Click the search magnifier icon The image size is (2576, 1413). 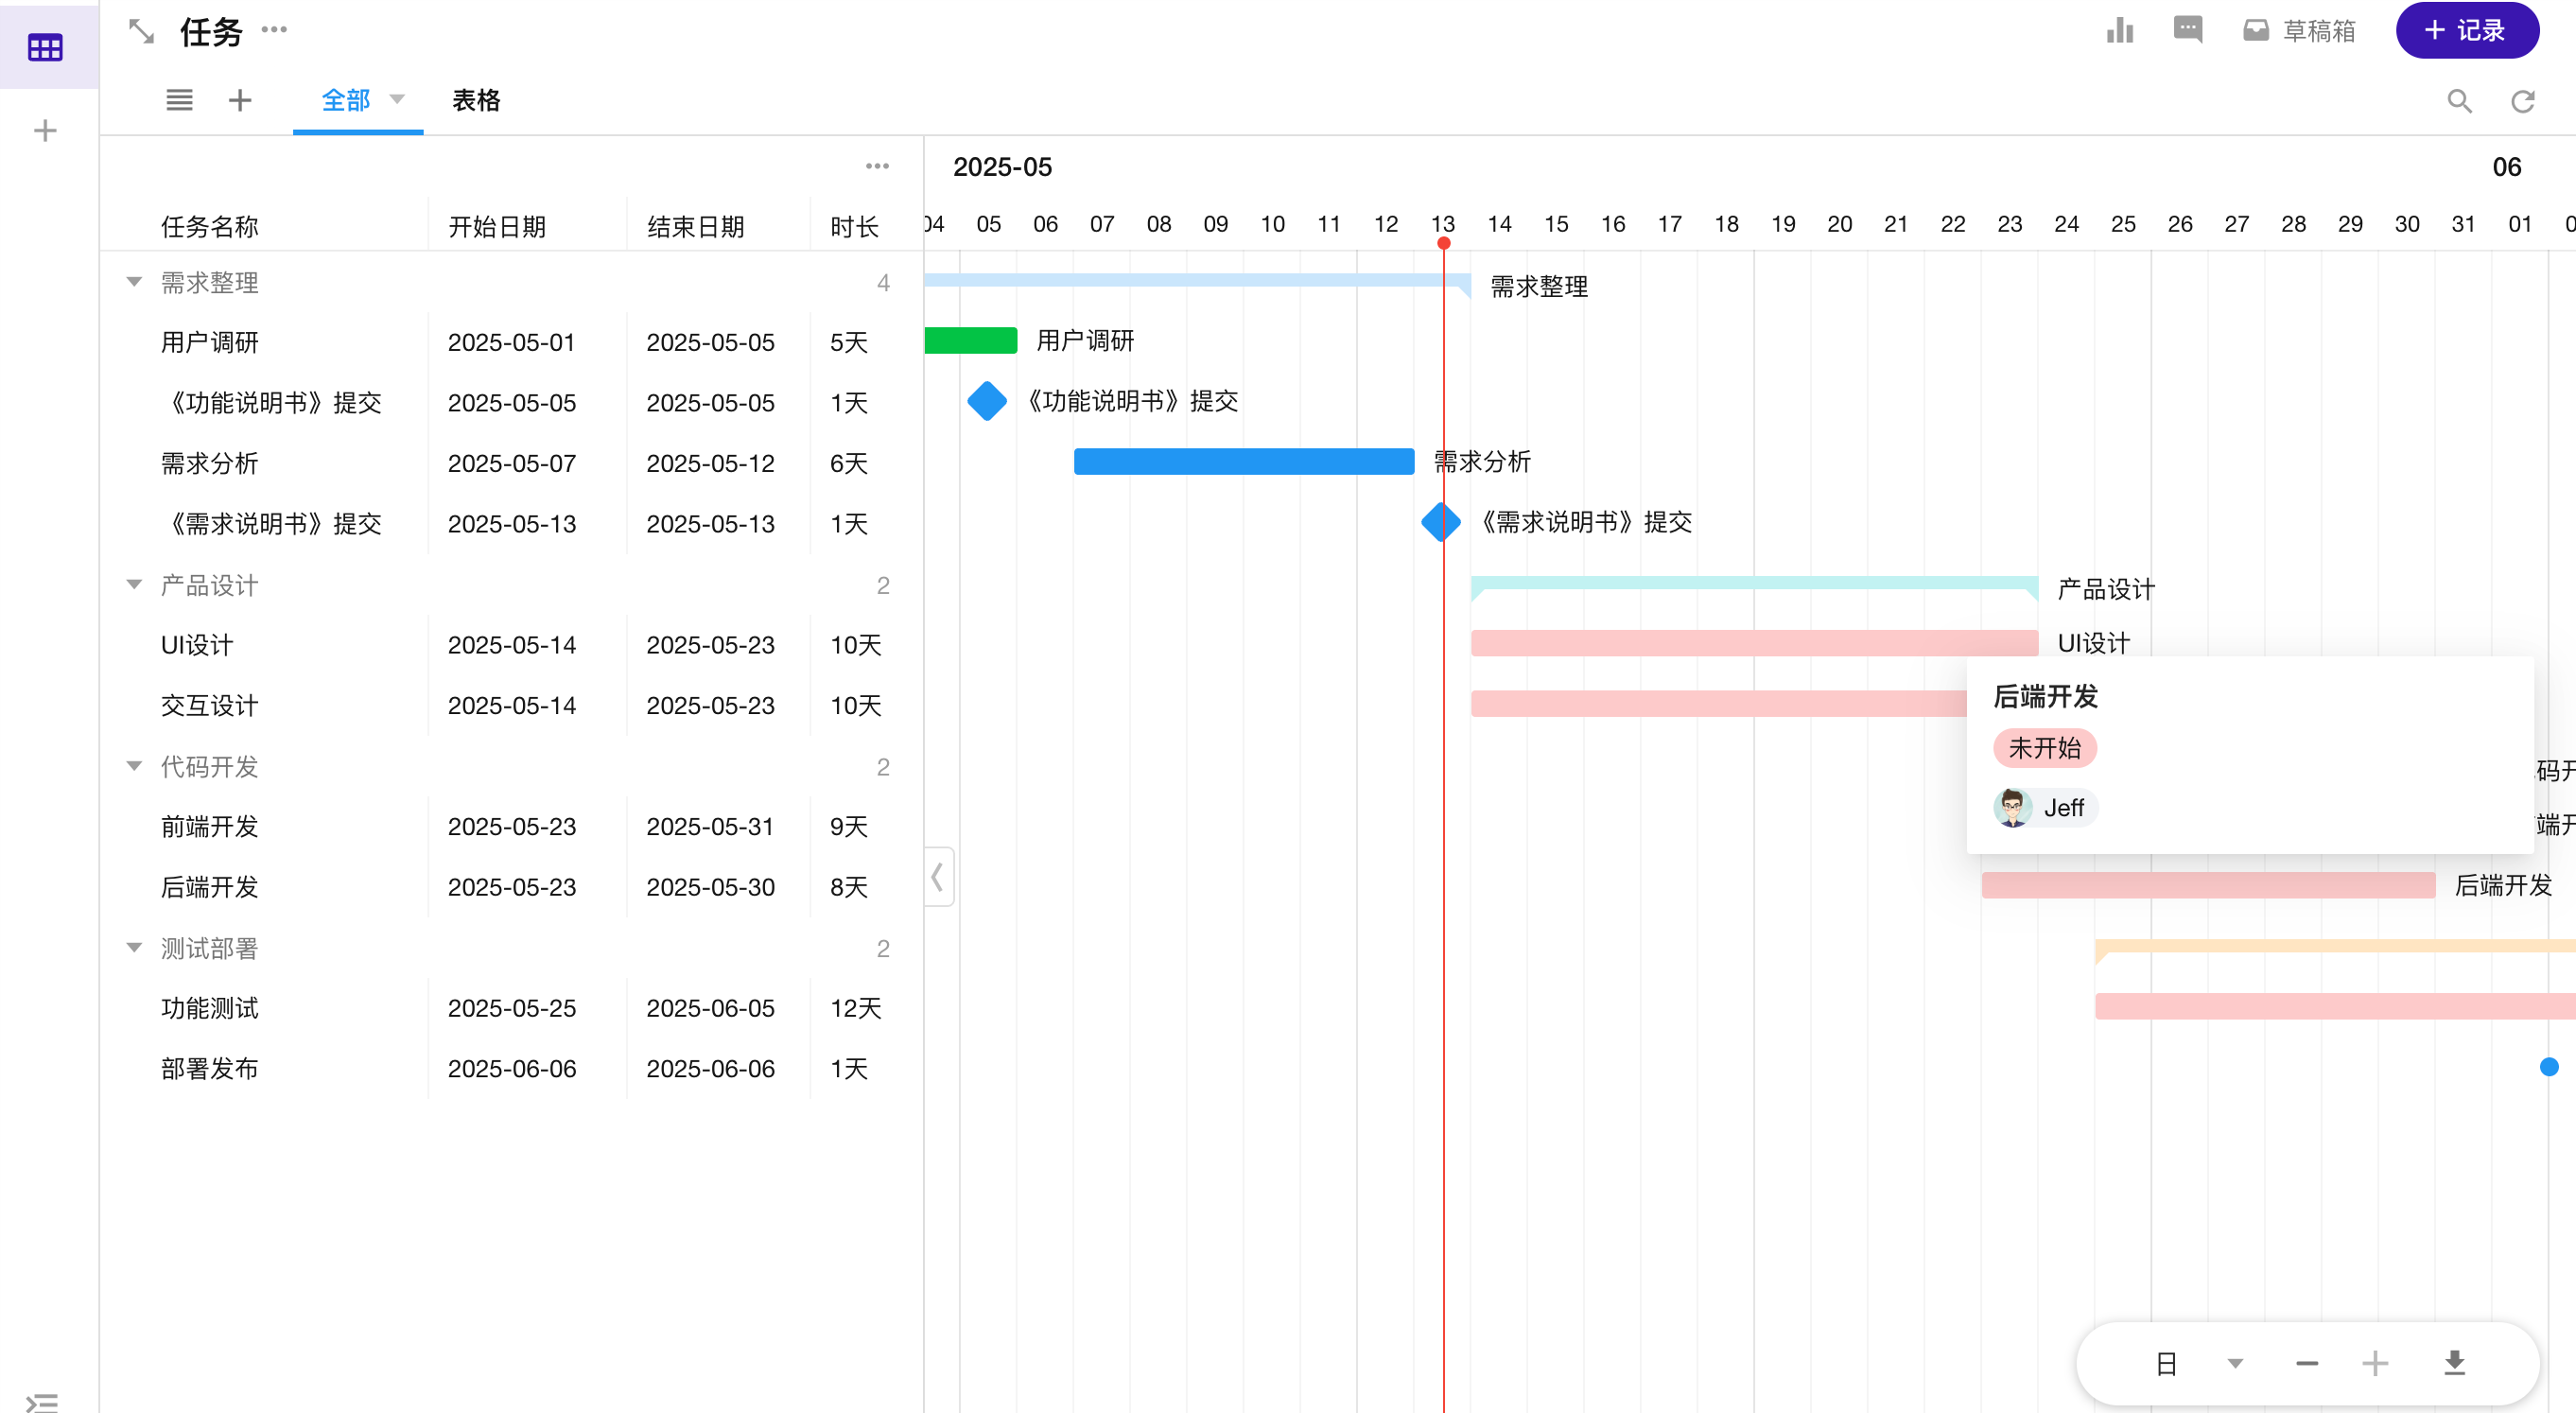pyautogui.click(x=2459, y=101)
